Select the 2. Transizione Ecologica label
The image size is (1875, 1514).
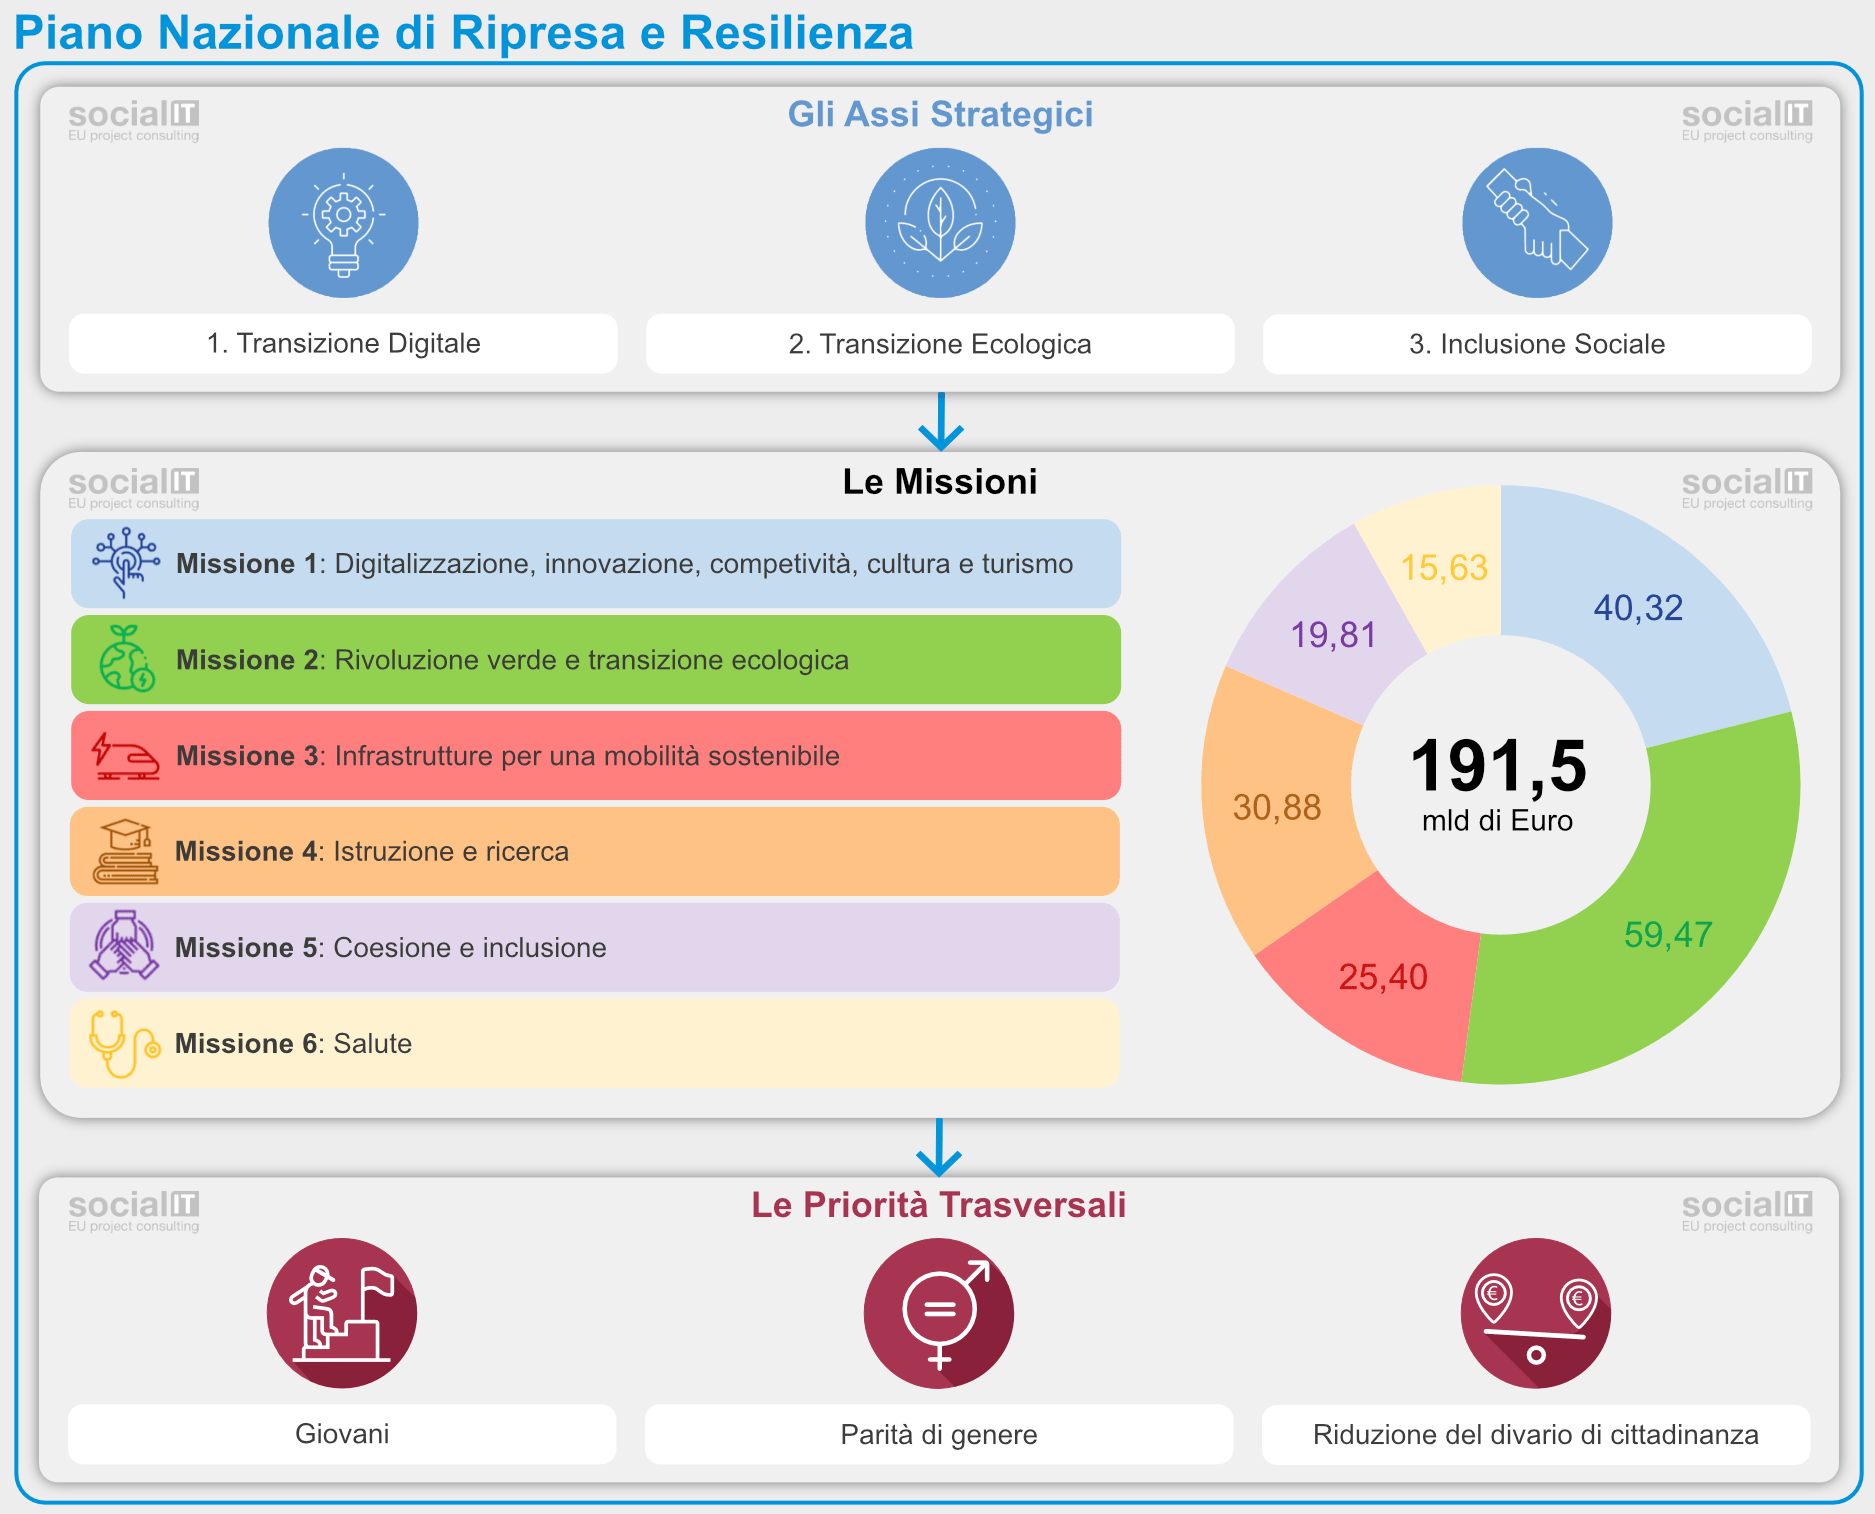point(940,344)
